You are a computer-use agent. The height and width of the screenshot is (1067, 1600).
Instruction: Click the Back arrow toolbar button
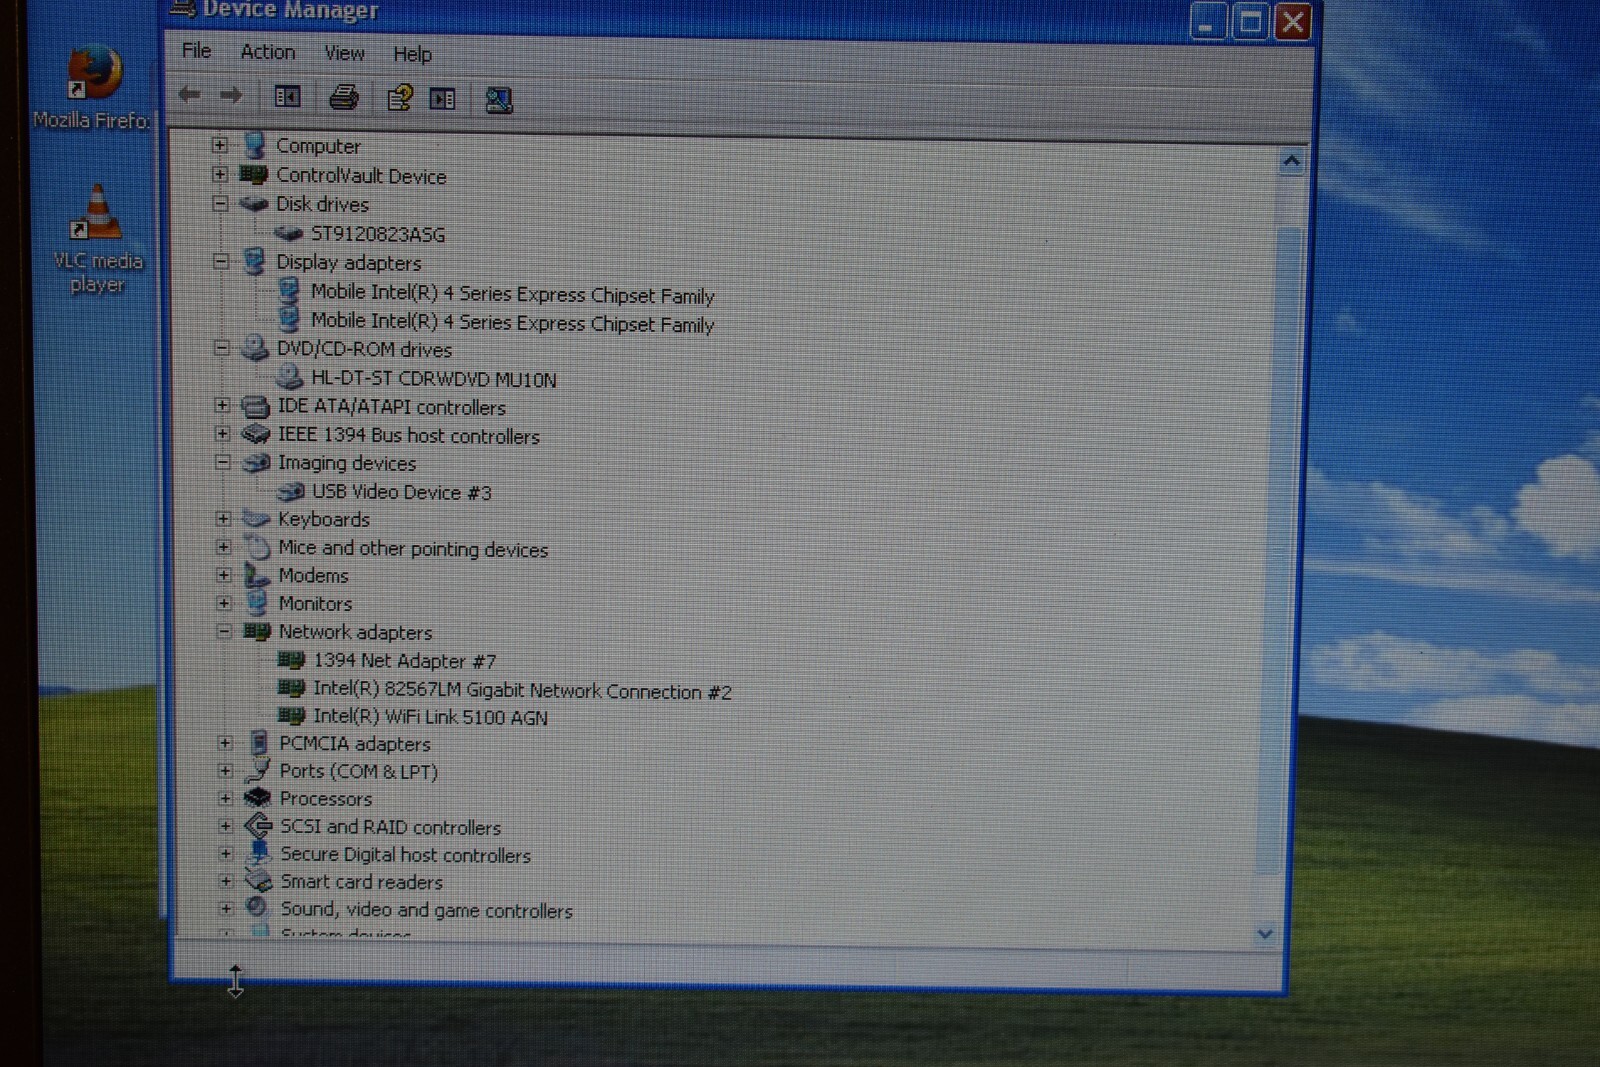click(x=189, y=95)
